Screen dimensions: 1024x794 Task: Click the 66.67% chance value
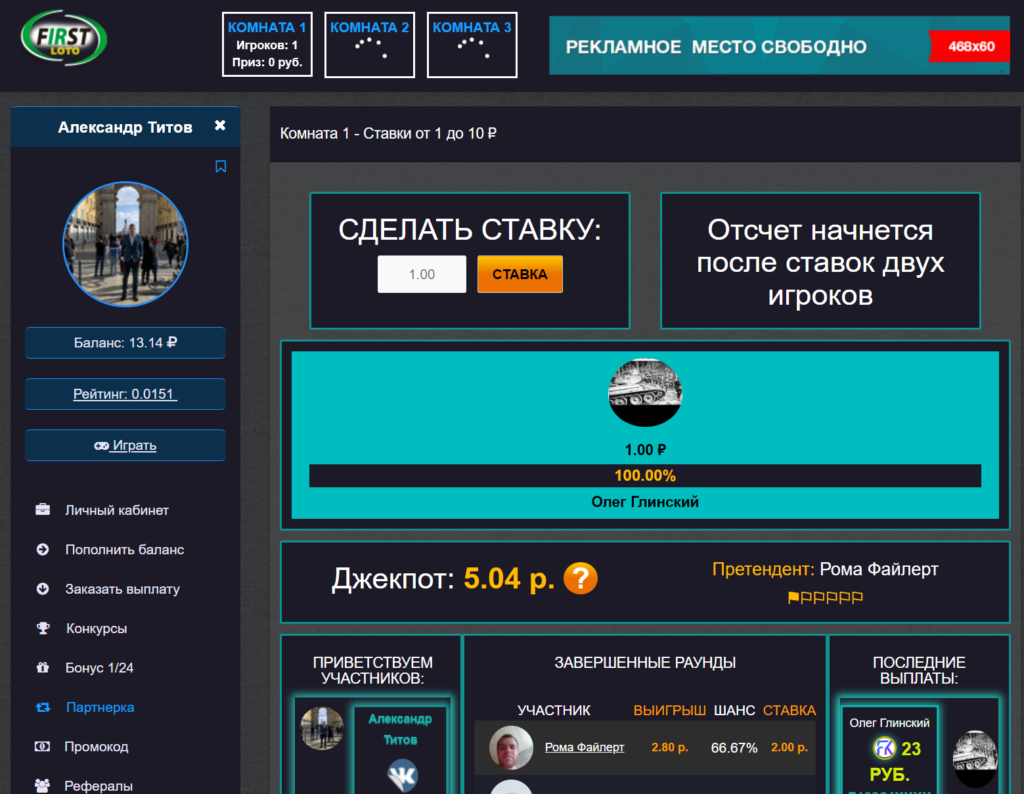[734, 748]
